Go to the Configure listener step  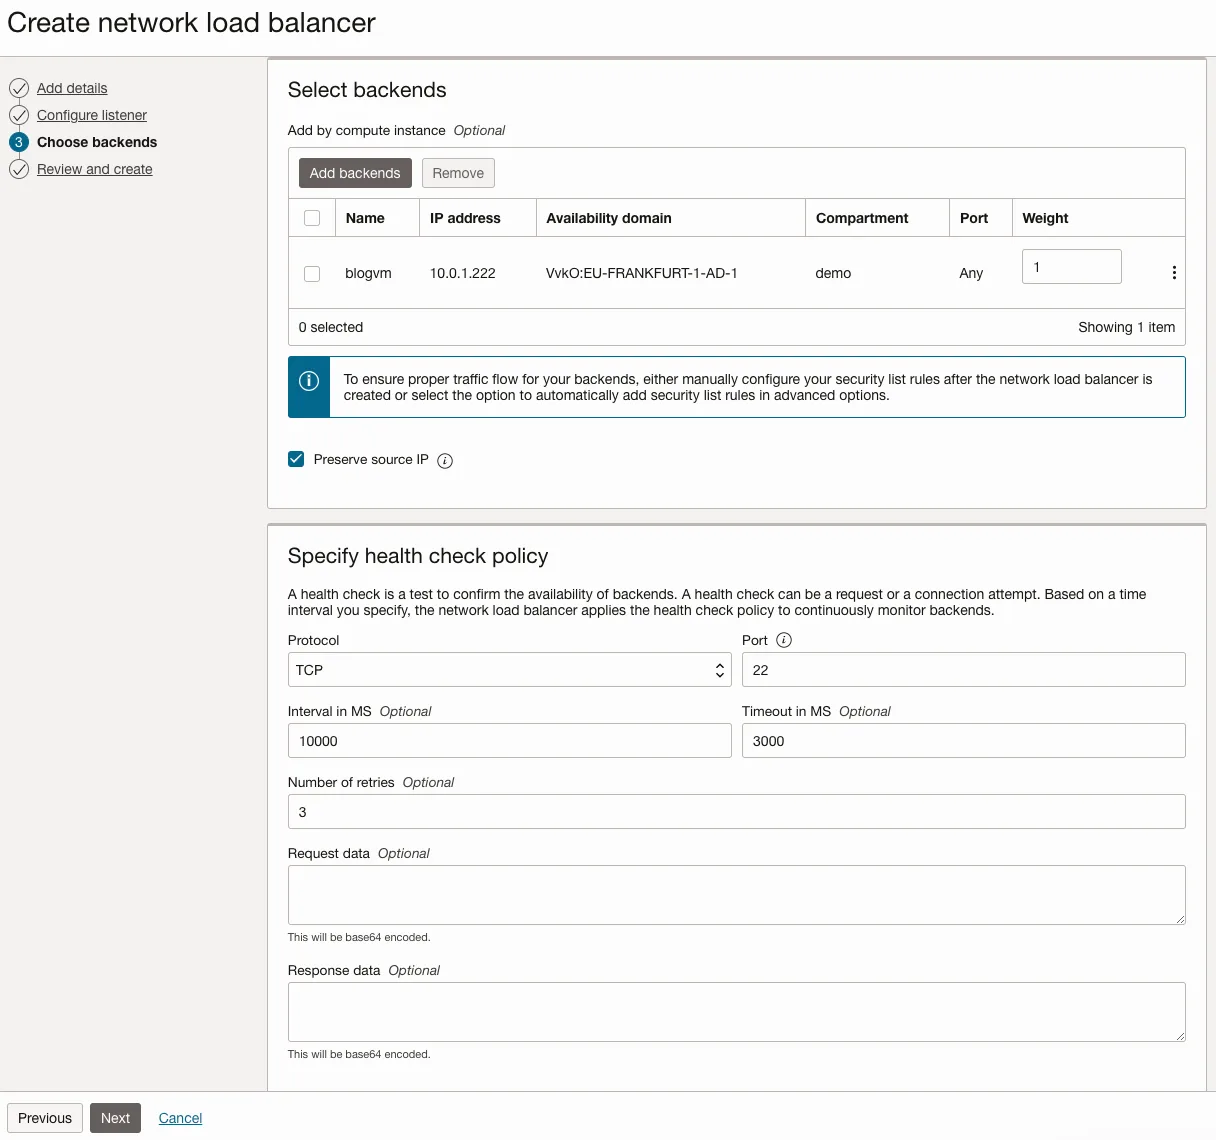(92, 115)
